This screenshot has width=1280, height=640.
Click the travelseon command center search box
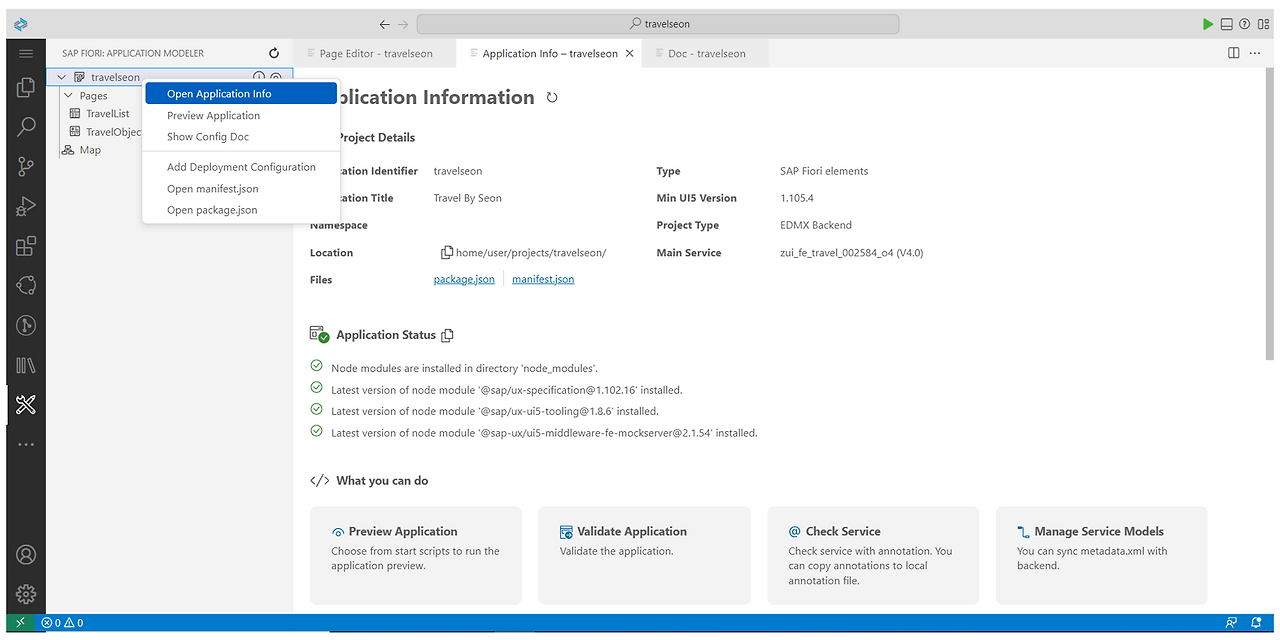pyautogui.click(x=658, y=24)
